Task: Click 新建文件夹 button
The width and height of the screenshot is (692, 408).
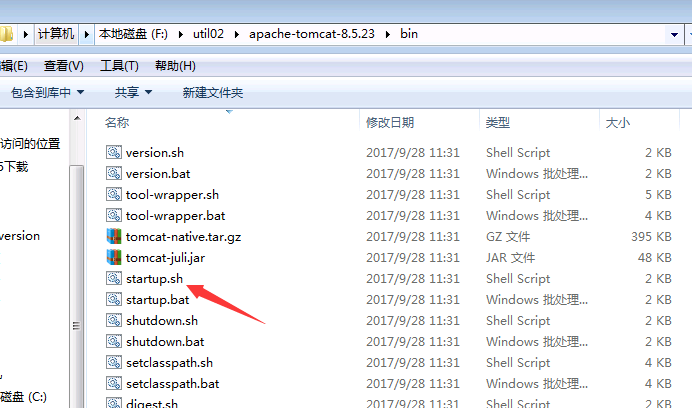Action: coord(213,93)
